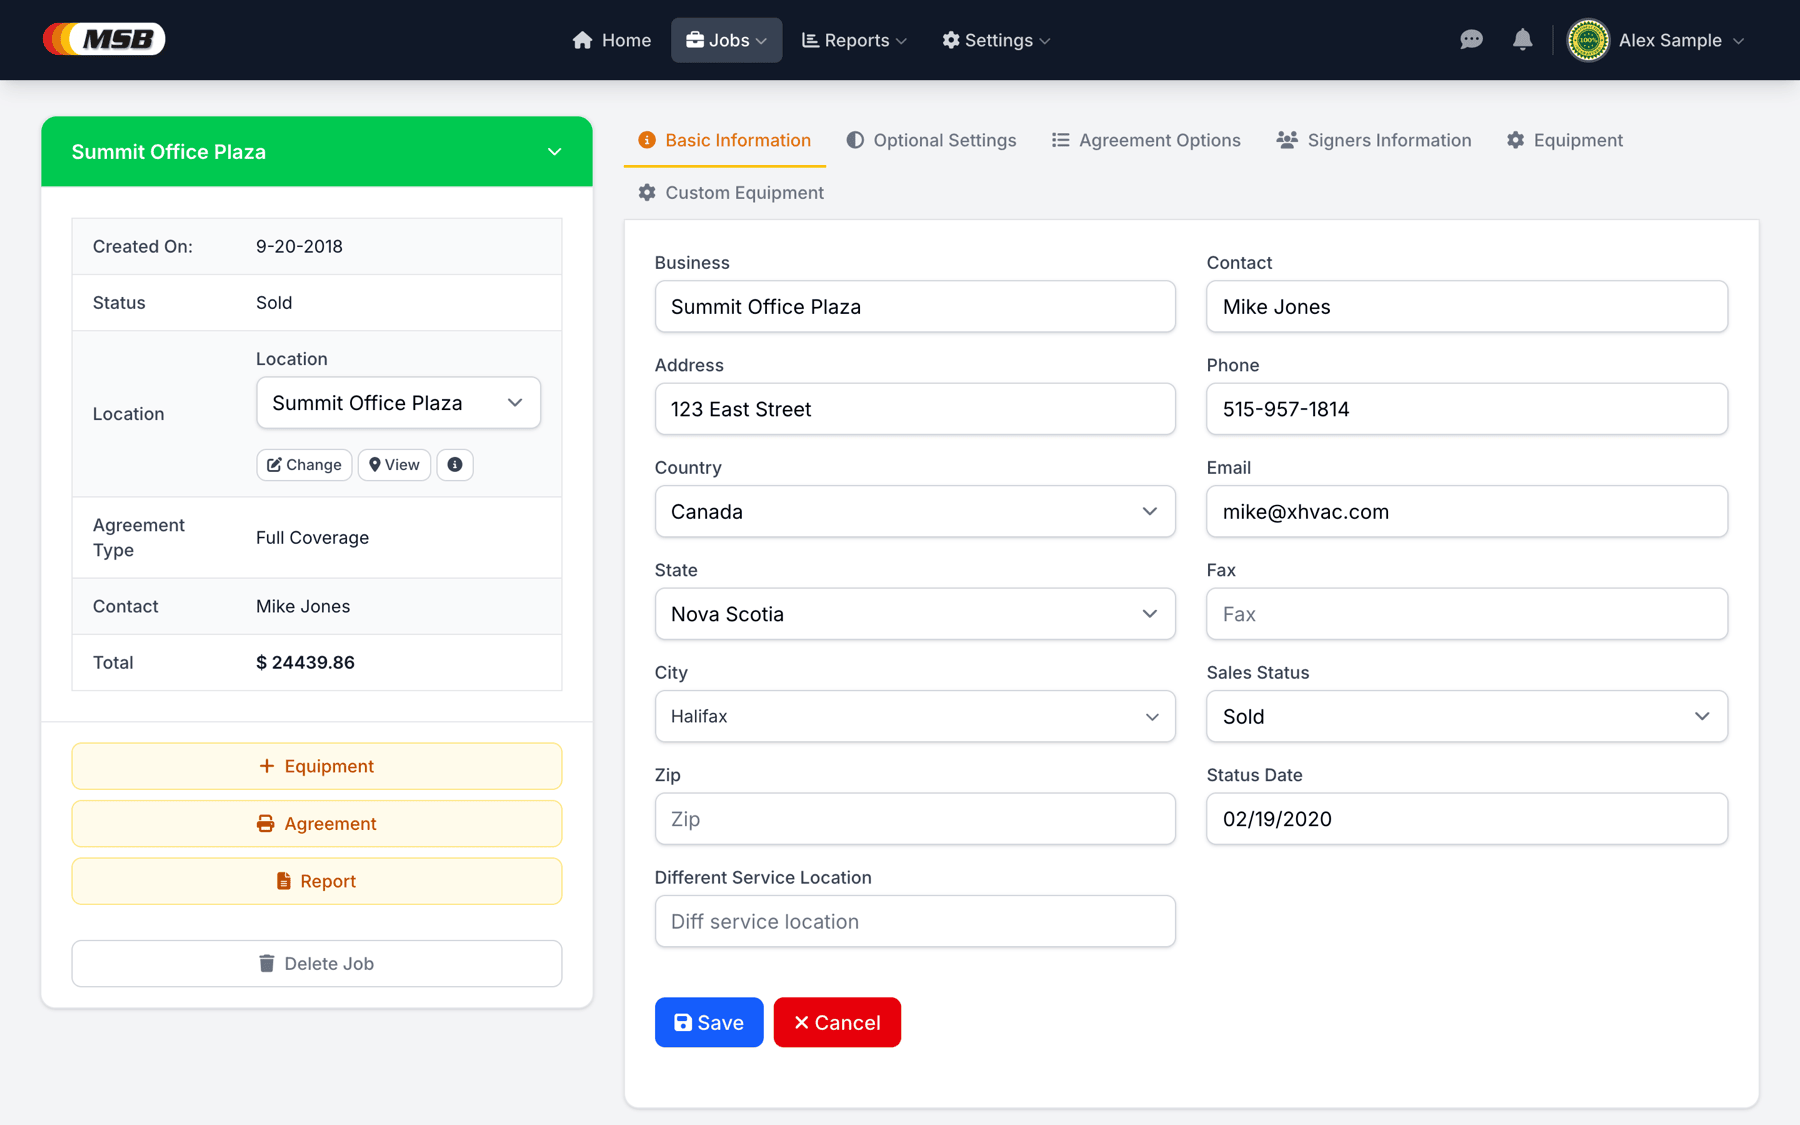The height and width of the screenshot is (1125, 1800).
Task: Open the Jobs menu
Action: 727,40
